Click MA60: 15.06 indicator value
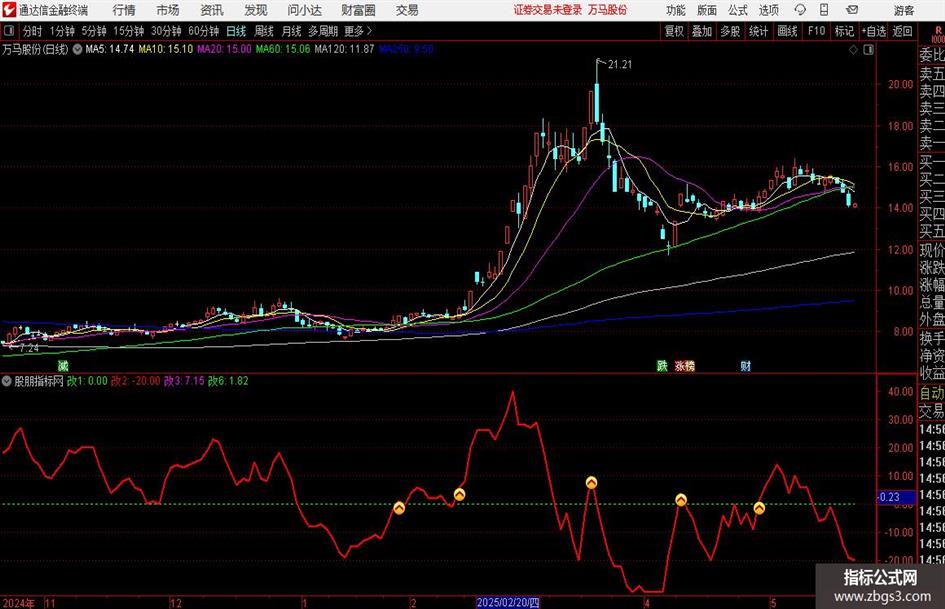 (283, 49)
